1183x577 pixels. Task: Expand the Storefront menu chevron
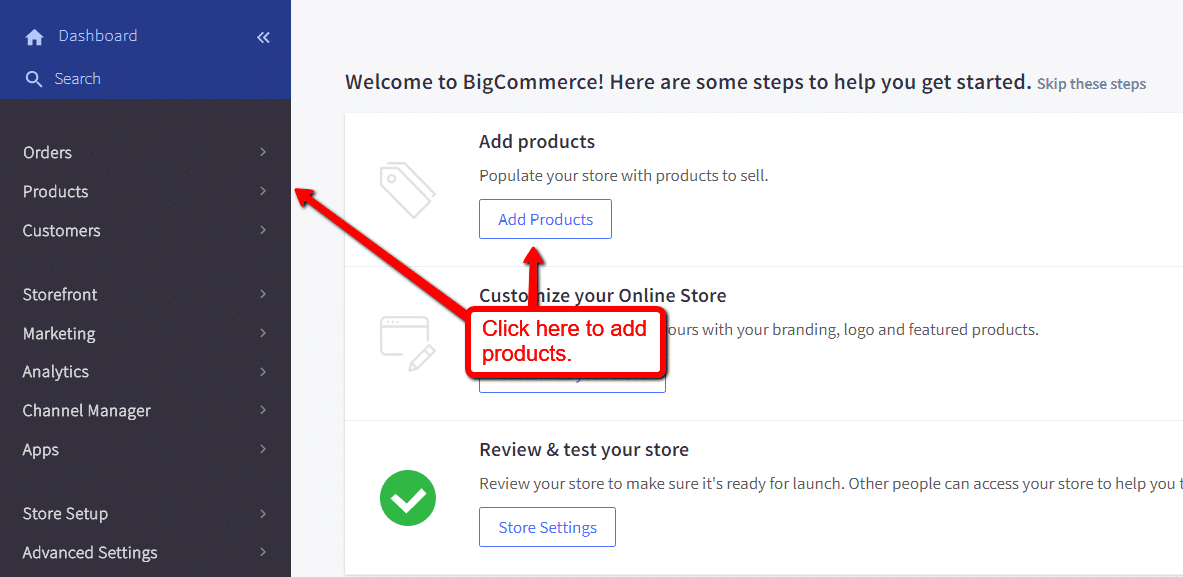[262, 294]
